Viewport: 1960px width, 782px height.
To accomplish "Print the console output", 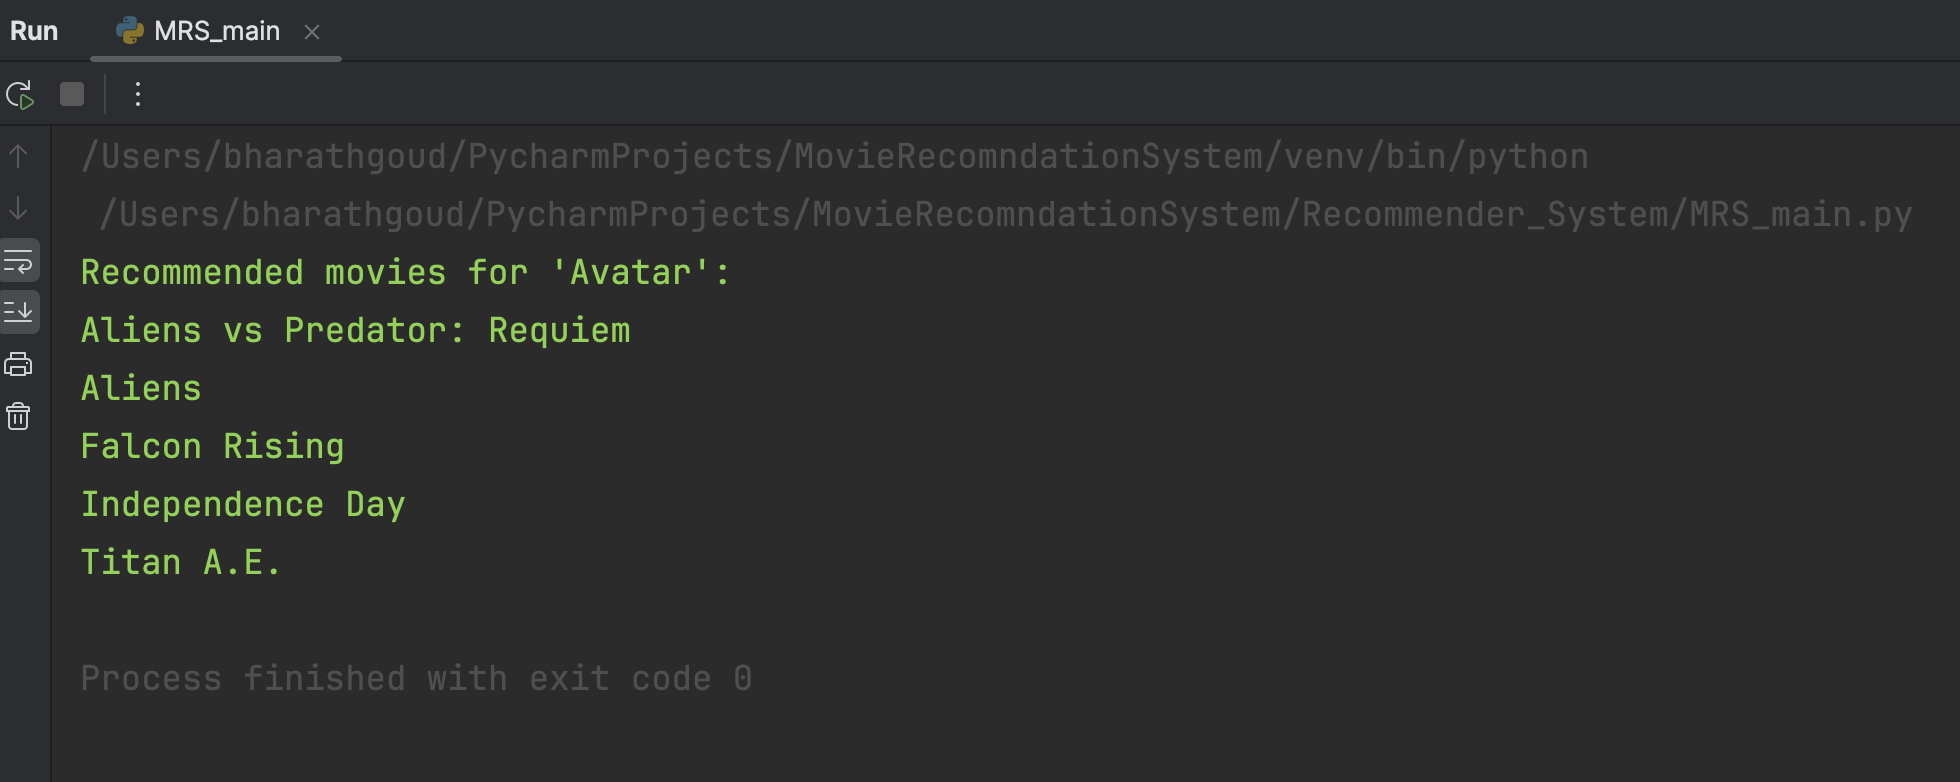I will tap(19, 364).
